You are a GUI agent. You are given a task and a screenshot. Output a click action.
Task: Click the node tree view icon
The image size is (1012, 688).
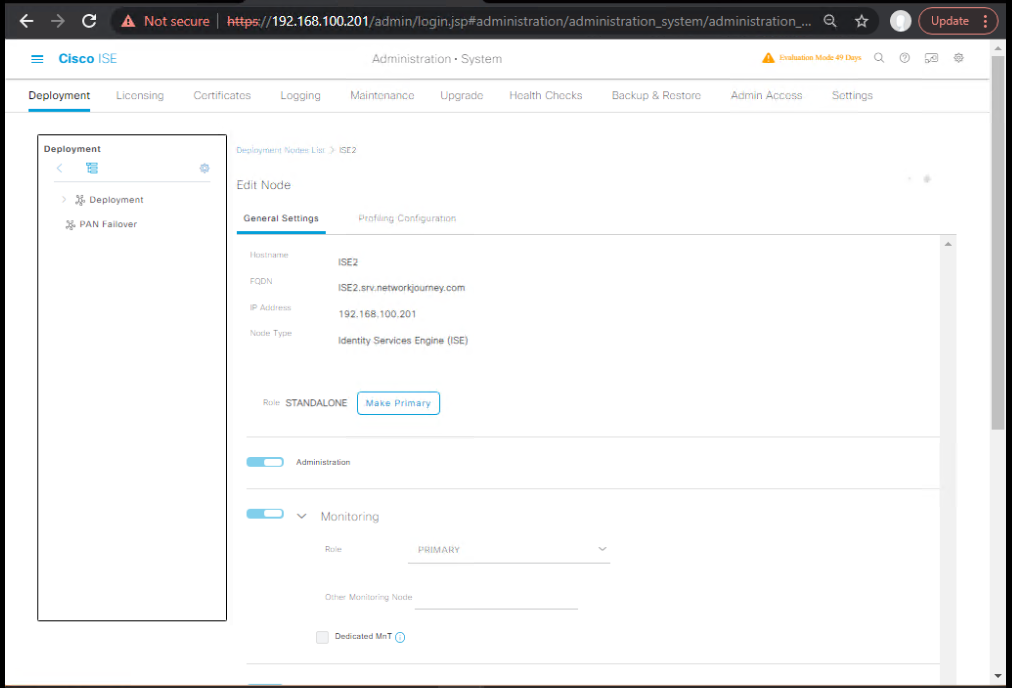[x=92, y=168]
